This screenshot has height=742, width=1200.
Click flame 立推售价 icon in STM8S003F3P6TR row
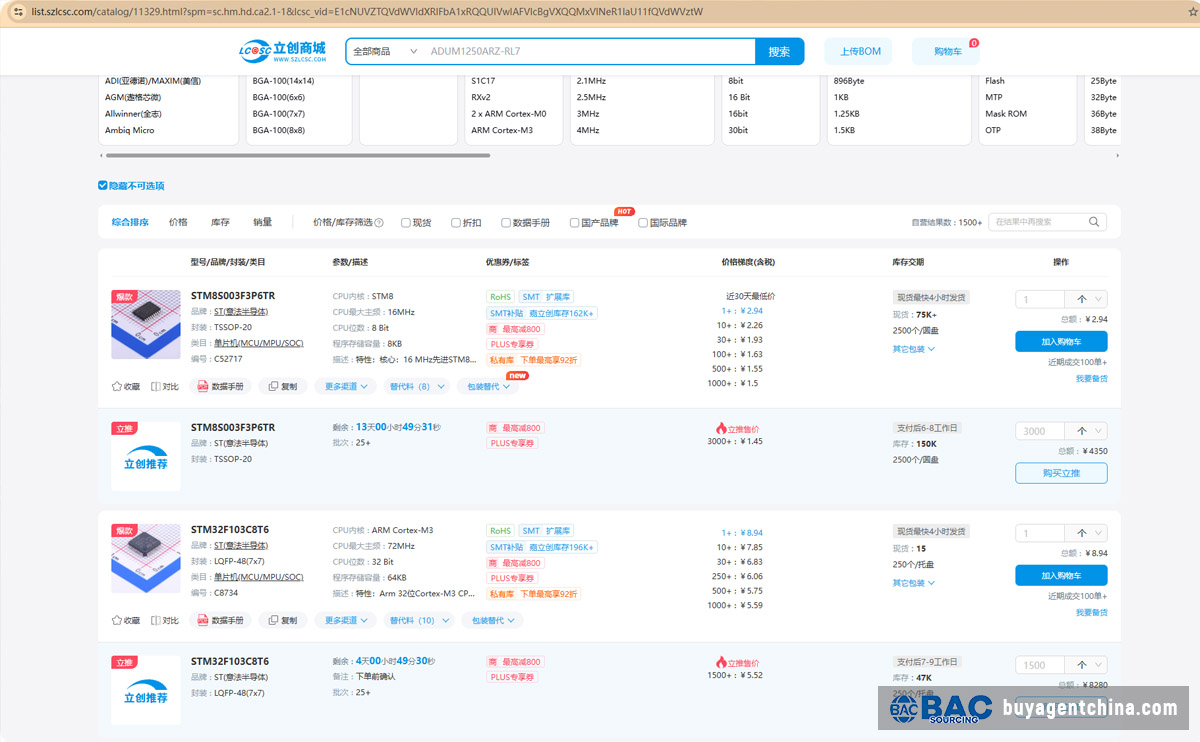pyautogui.click(x=721, y=428)
